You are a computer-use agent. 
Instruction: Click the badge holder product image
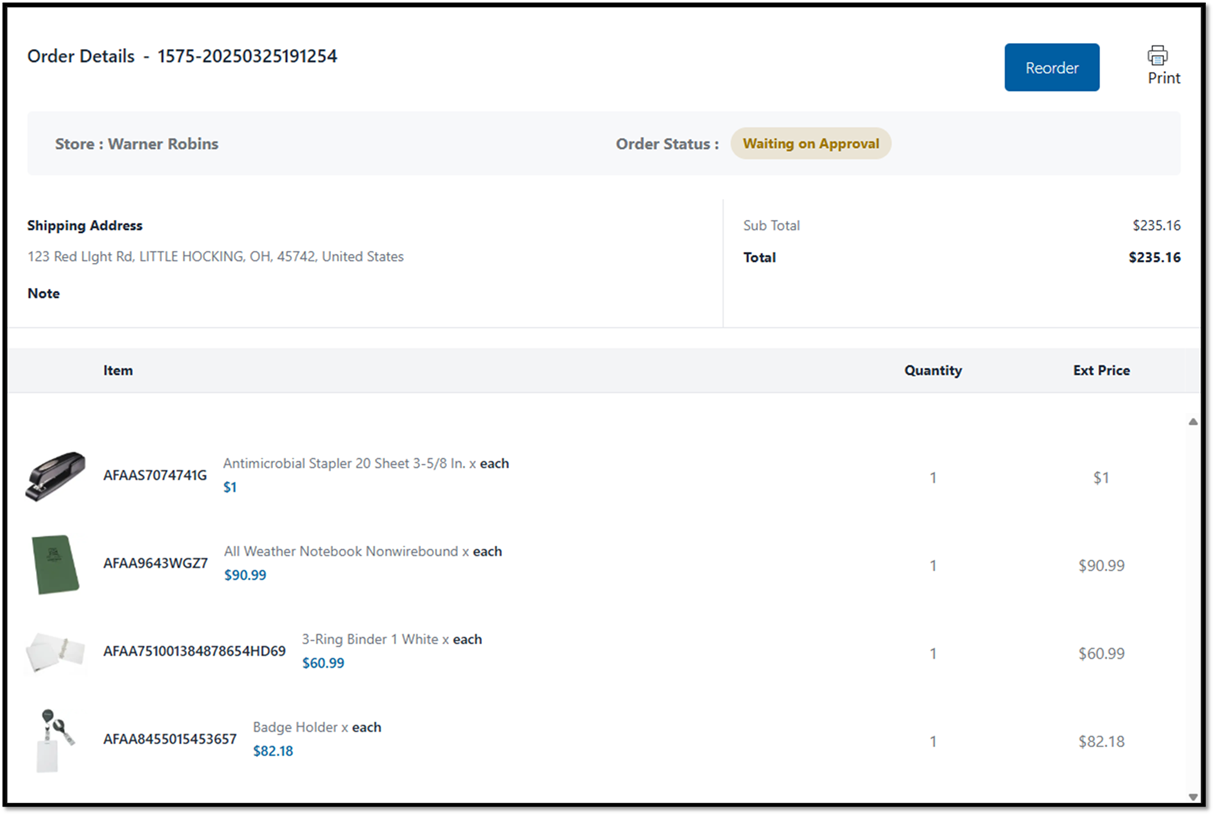[55, 740]
